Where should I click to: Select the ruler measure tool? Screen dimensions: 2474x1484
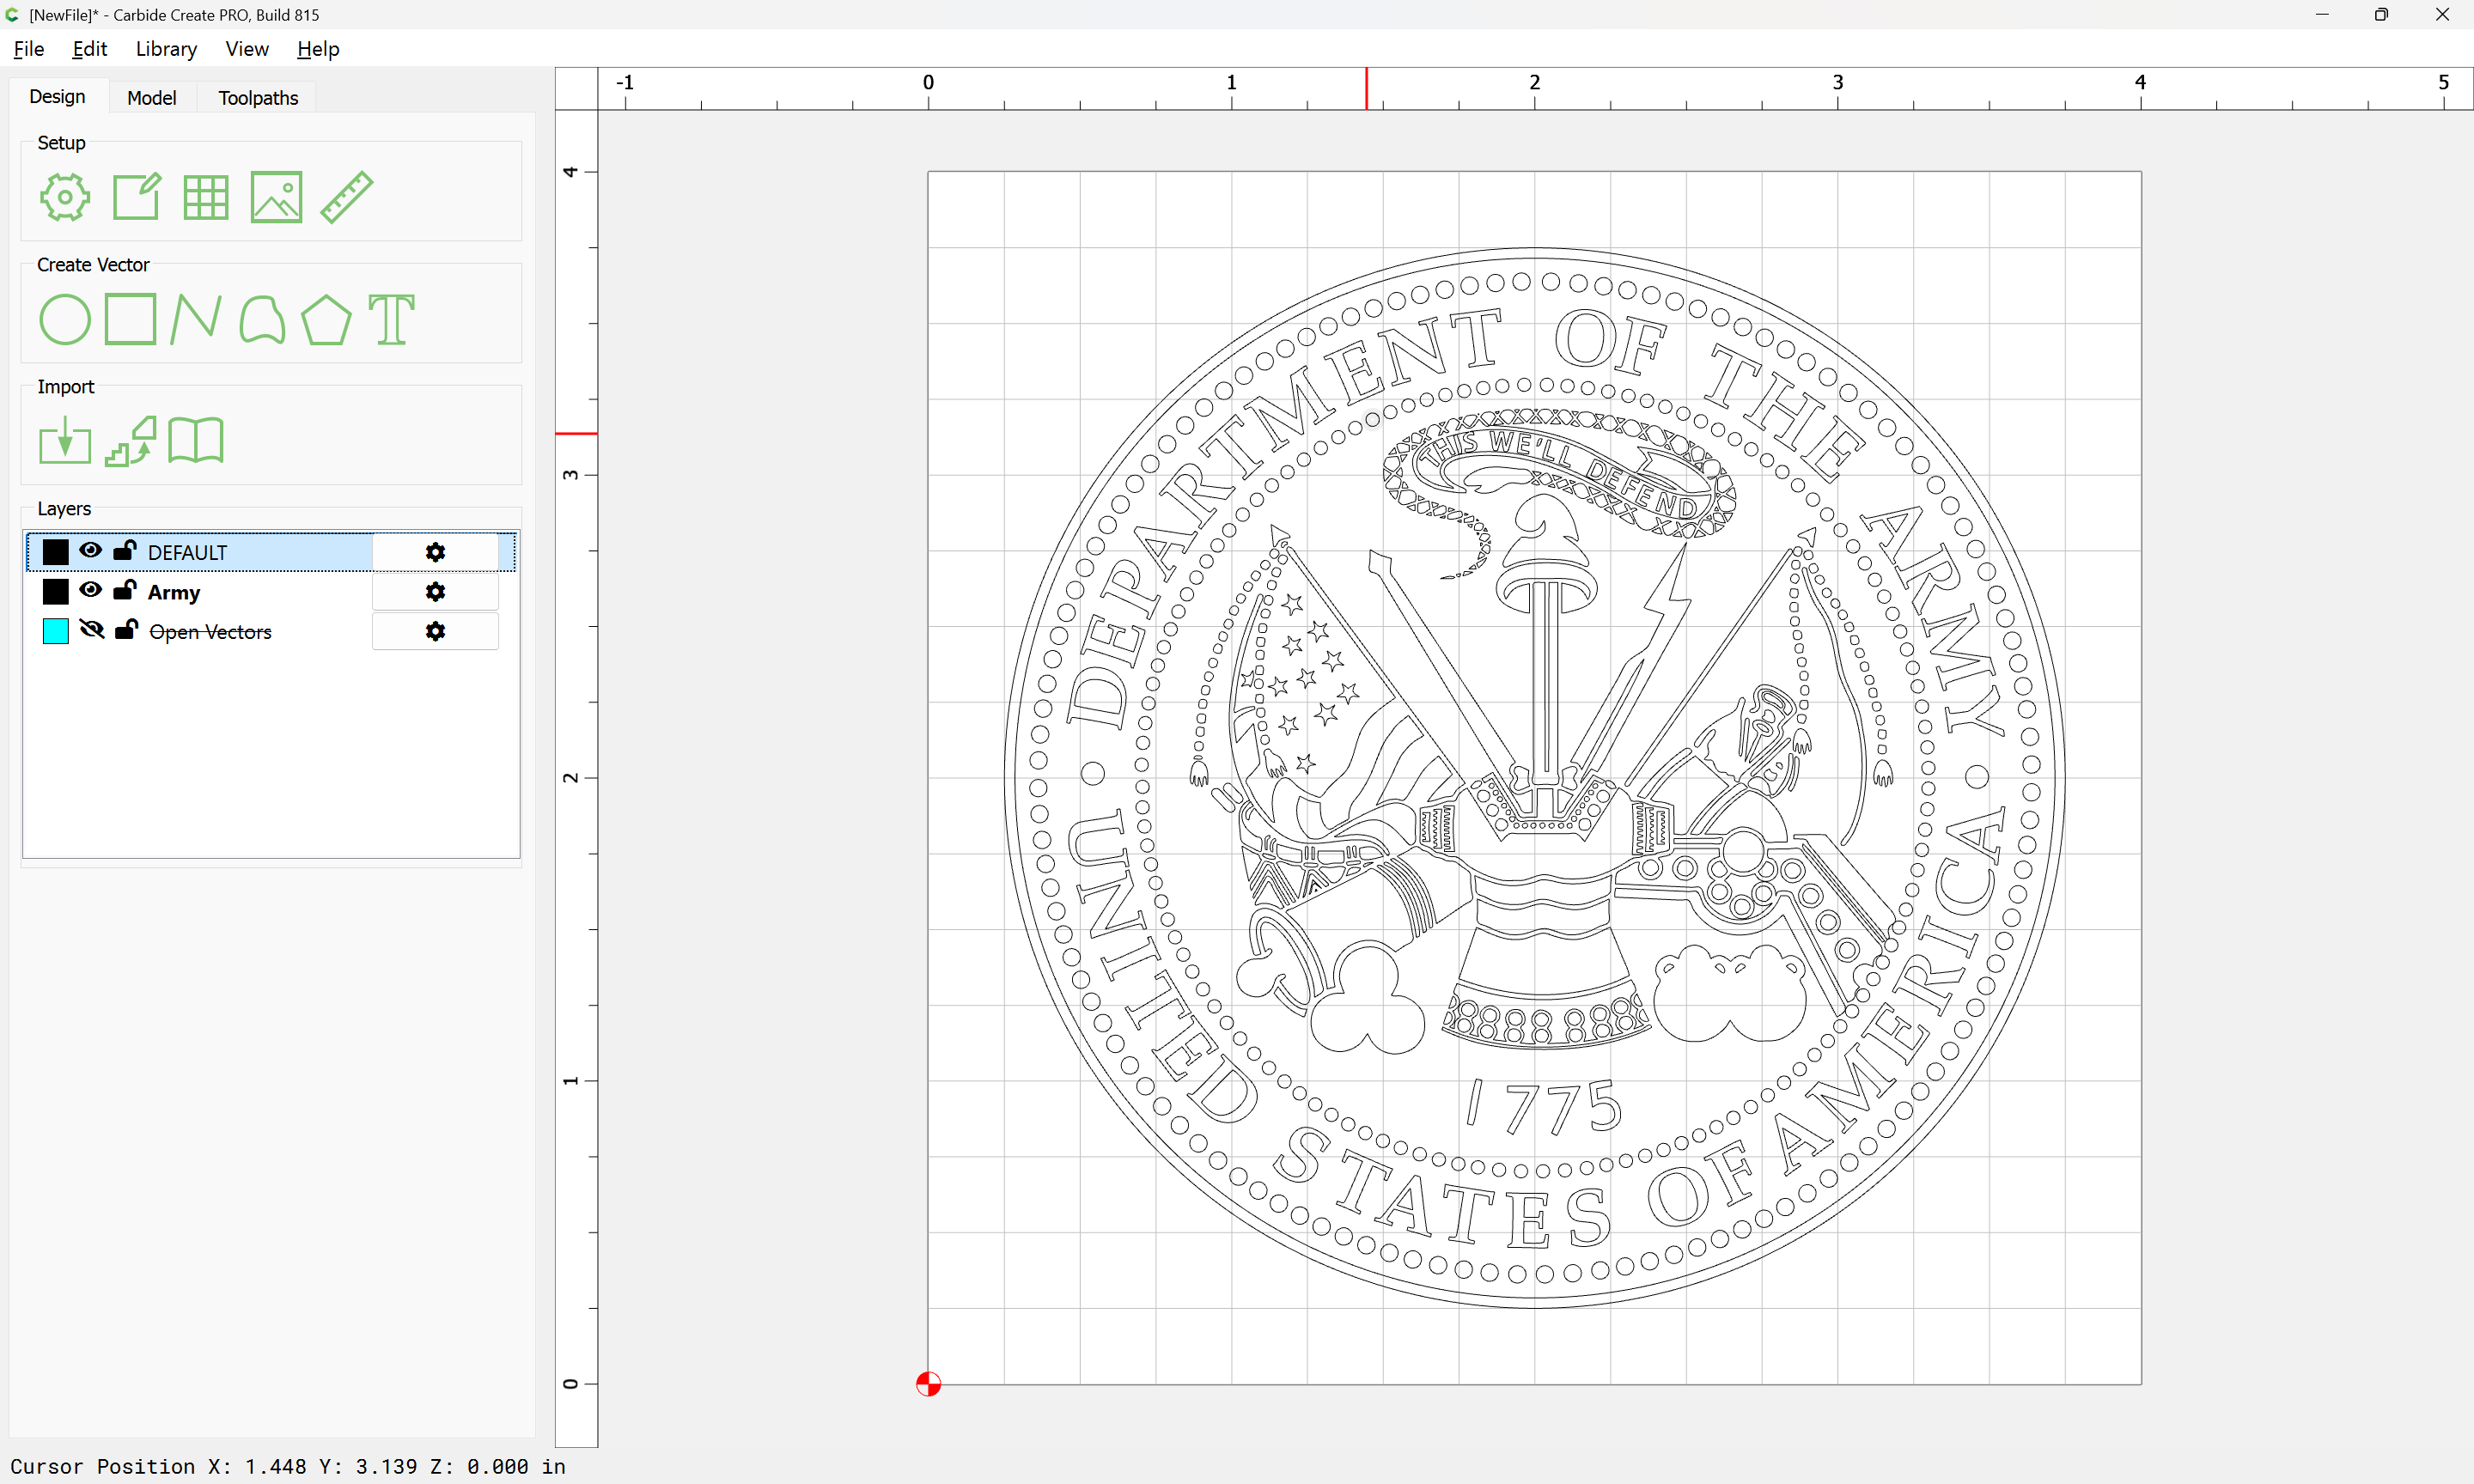coord(347,197)
